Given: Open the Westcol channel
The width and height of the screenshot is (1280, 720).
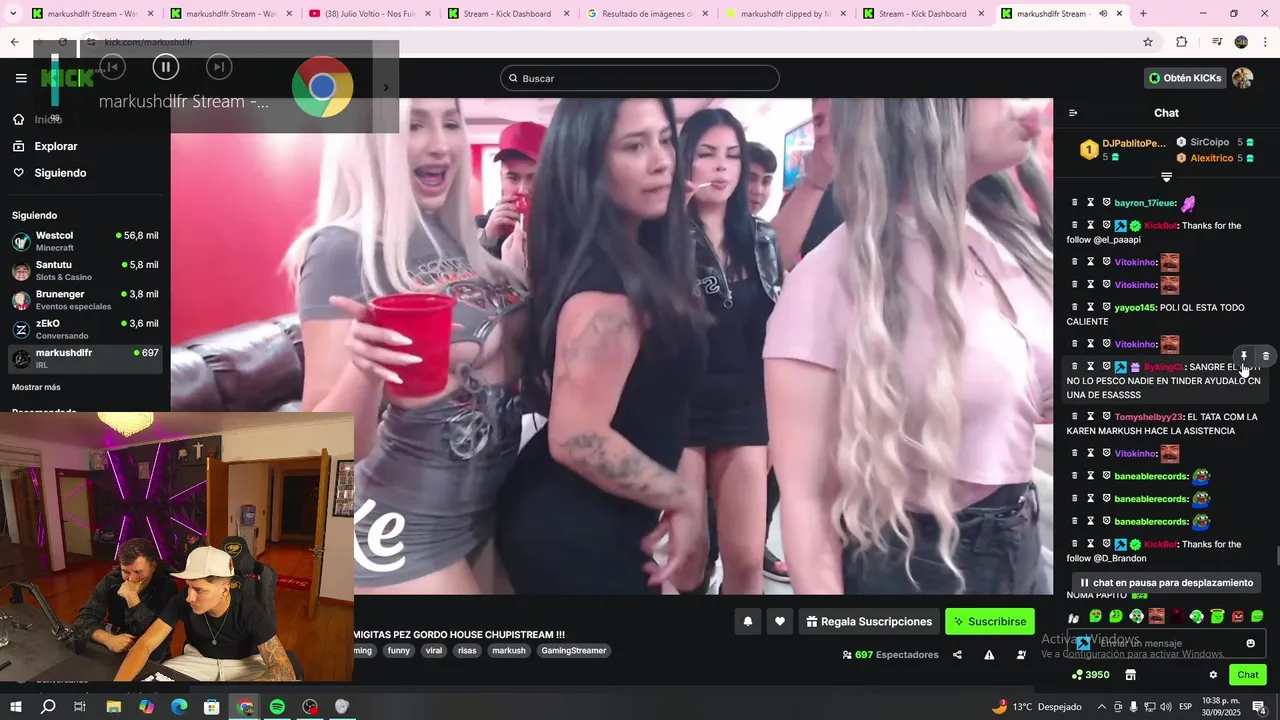Looking at the screenshot, I should point(85,241).
